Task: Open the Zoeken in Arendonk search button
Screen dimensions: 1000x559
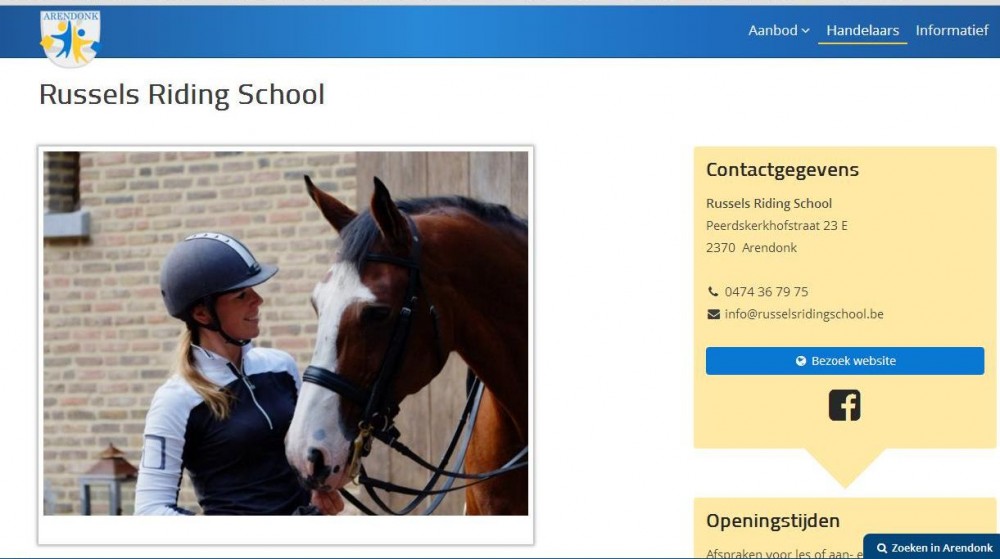Action: click(933, 548)
